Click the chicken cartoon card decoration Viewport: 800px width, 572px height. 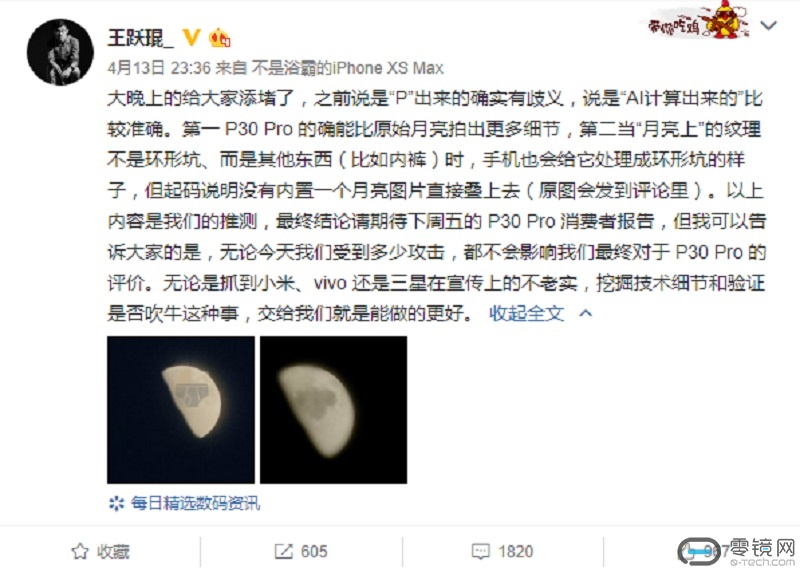tap(699, 20)
